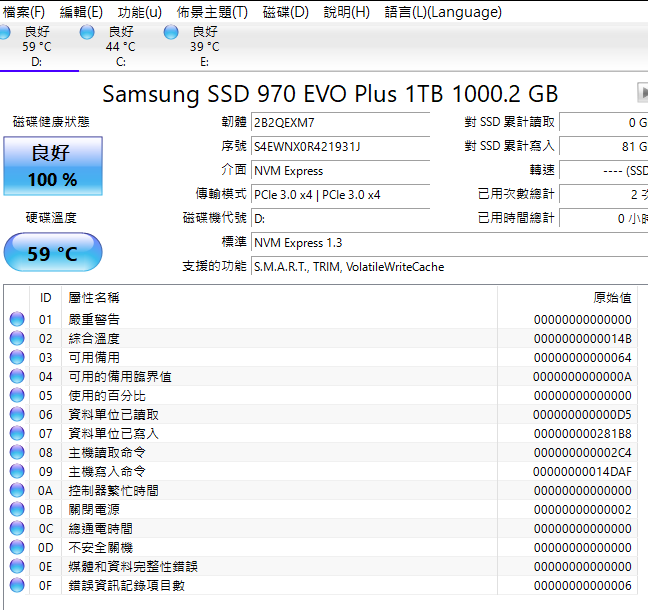648x610 pixels.
Task: Click the serial number field S4EWNX0R421931J
Action: (x=341, y=146)
